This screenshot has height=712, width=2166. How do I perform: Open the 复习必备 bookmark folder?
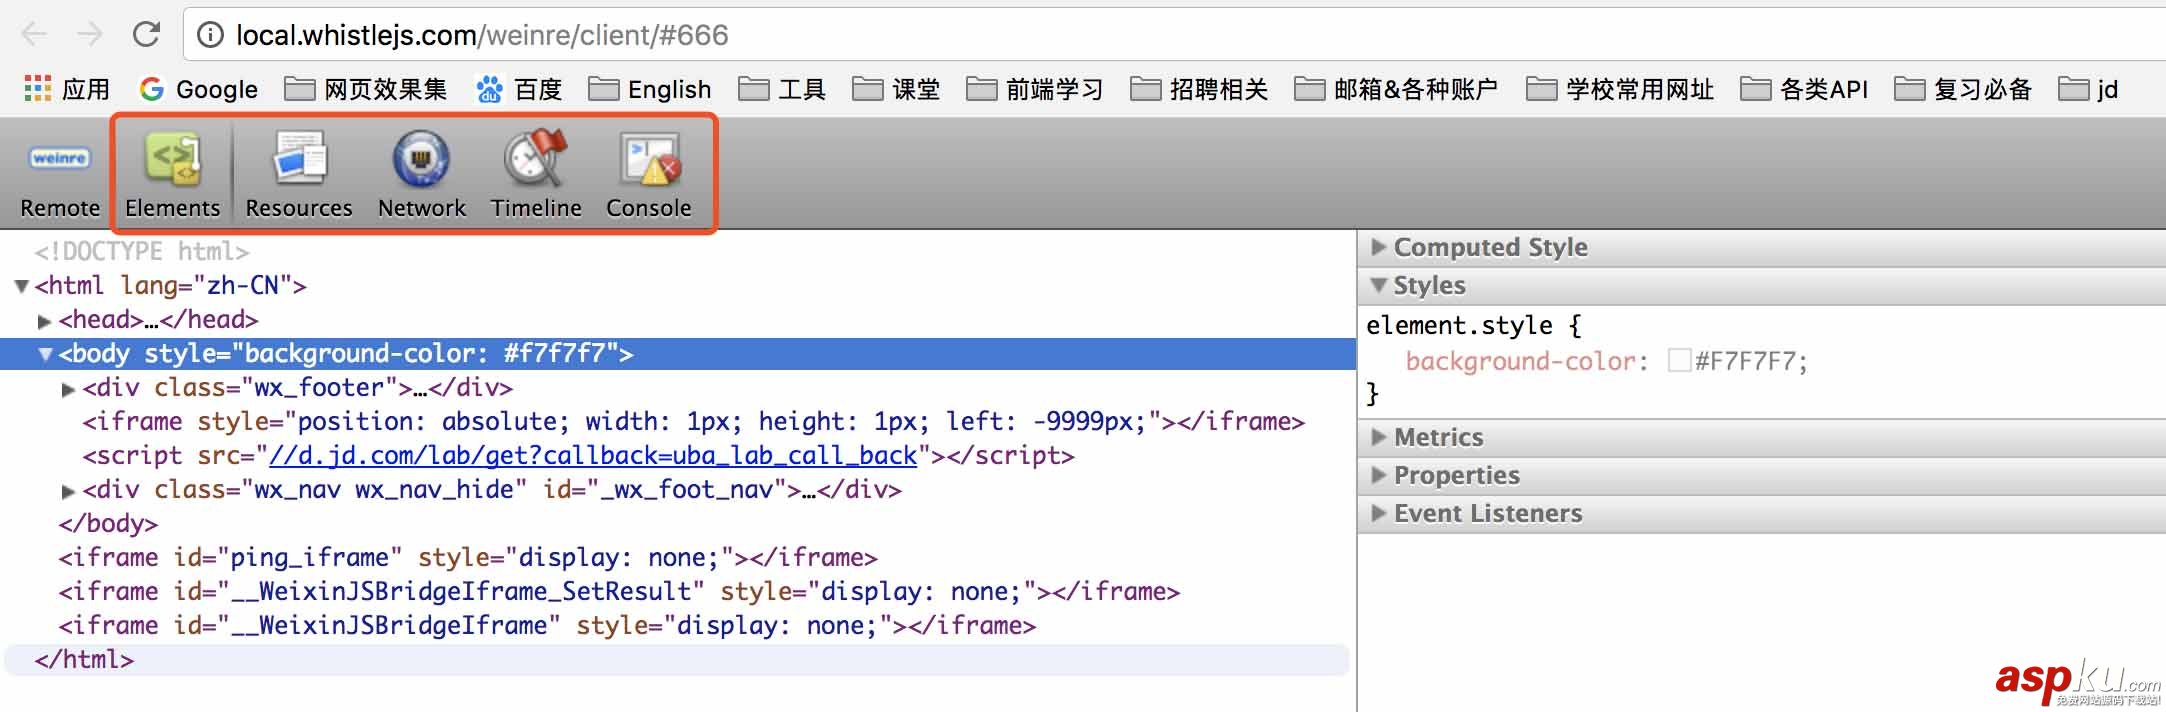point(1964,89)
